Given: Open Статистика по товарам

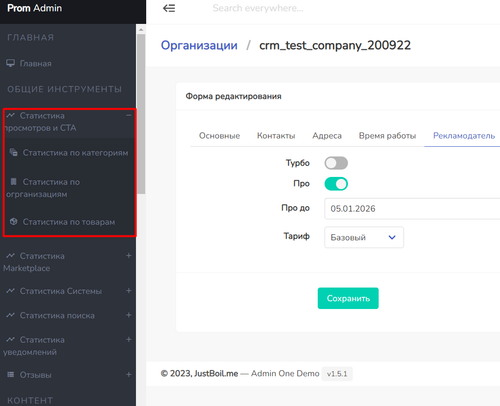Looking at the screenshot, I should coord(69,222).
